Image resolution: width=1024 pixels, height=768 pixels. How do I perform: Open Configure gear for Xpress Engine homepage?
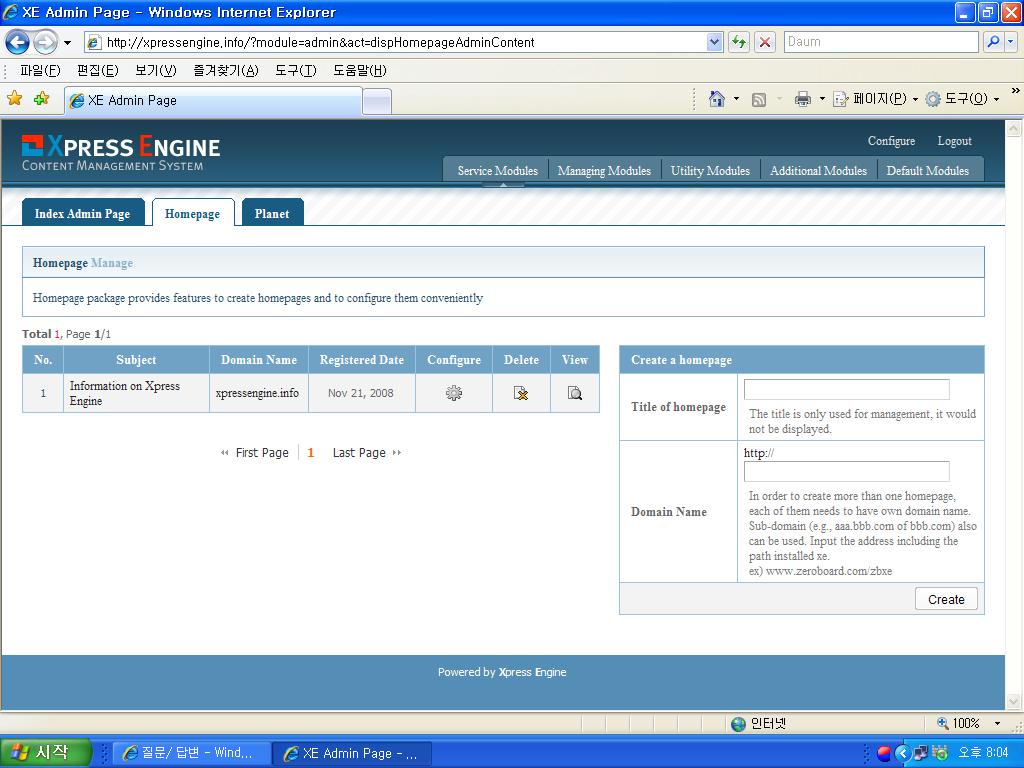(453, 392)
